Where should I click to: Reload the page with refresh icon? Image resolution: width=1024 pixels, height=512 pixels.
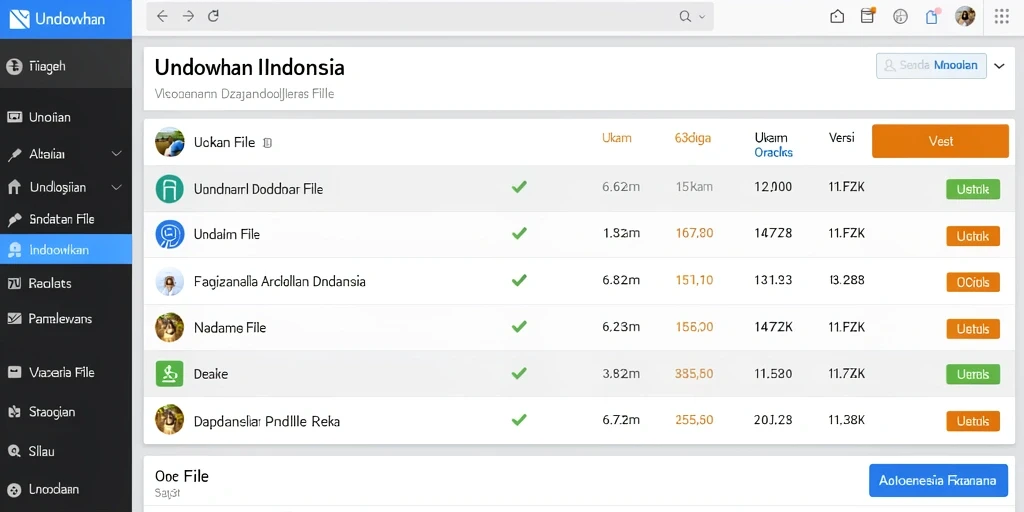coord(213,17)
